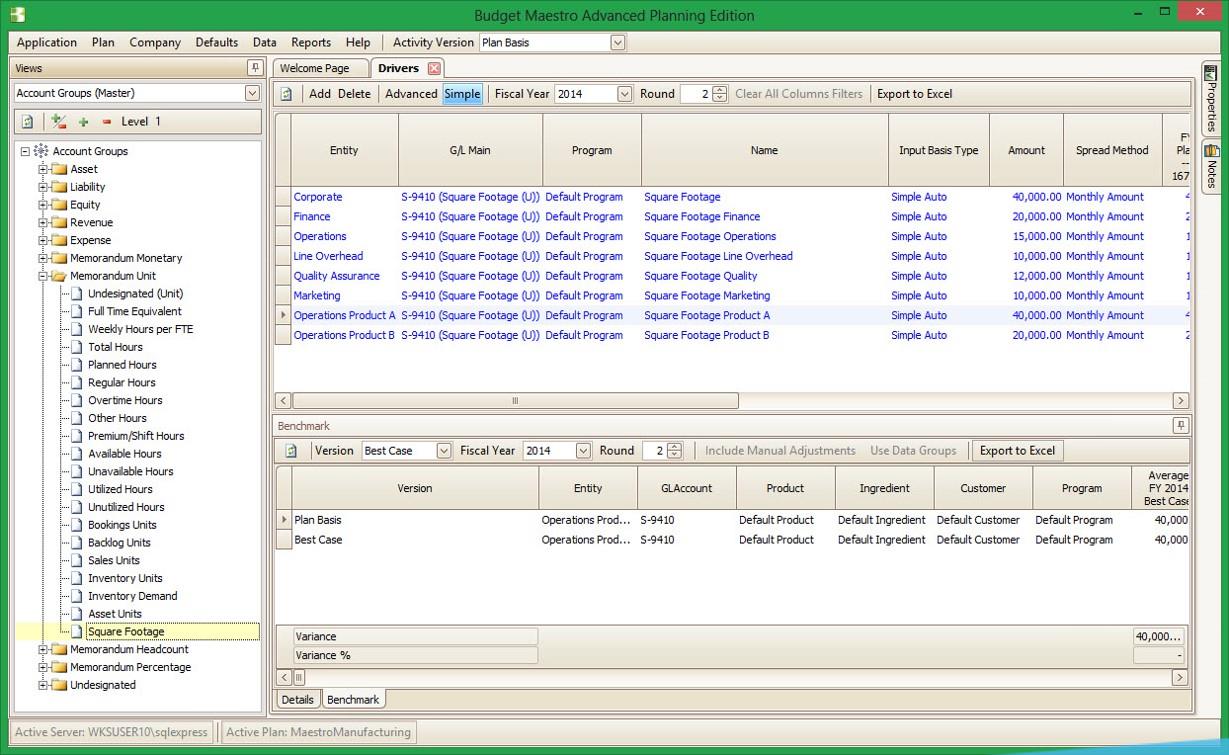Open the Notes side panel
Screen dimensions: 1229x755
(x=1210, y=167)
